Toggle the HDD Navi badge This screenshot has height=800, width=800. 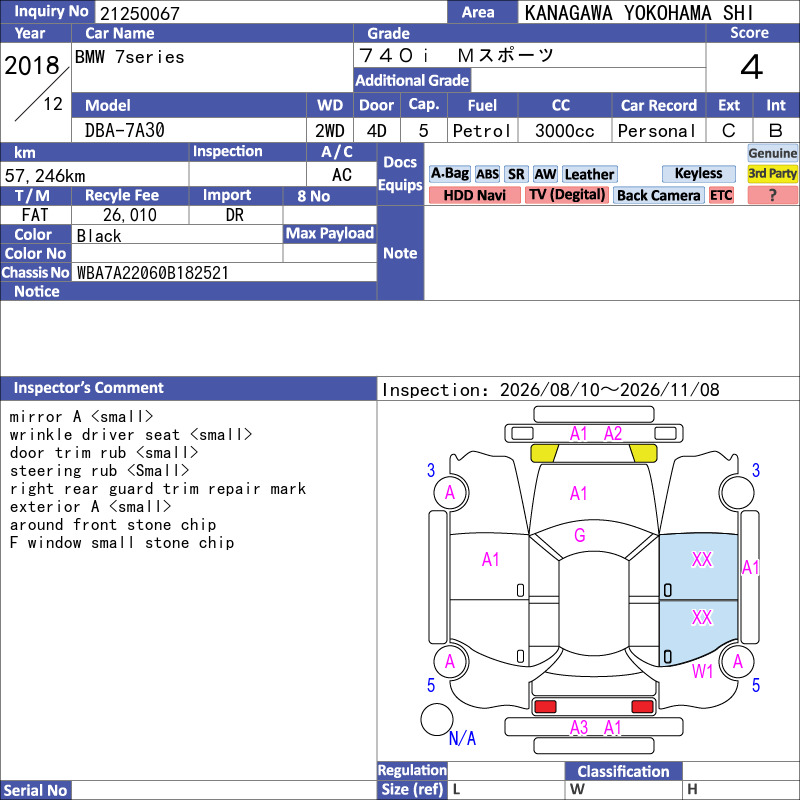point(474,195)
